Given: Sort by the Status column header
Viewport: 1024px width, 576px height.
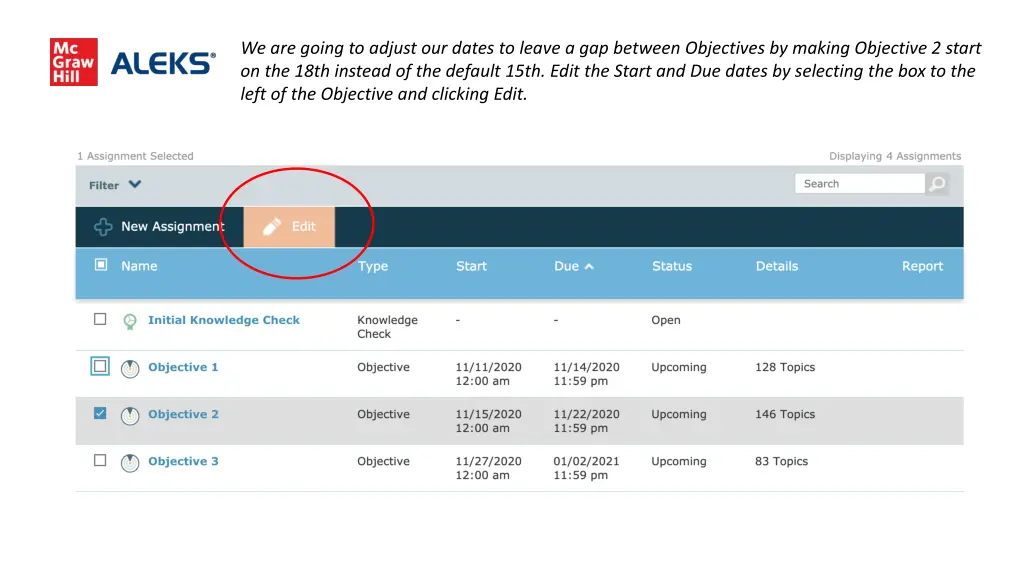Looking at the screenshot, I should (672, 266).
